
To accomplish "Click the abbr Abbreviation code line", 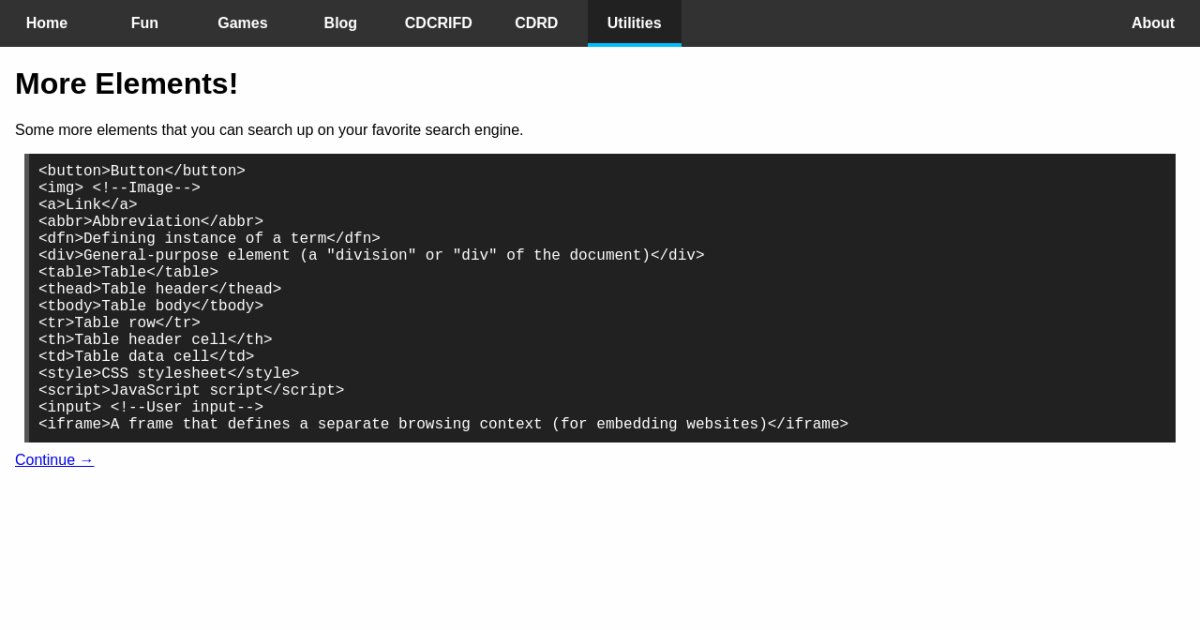I will [x=151, y=222].
